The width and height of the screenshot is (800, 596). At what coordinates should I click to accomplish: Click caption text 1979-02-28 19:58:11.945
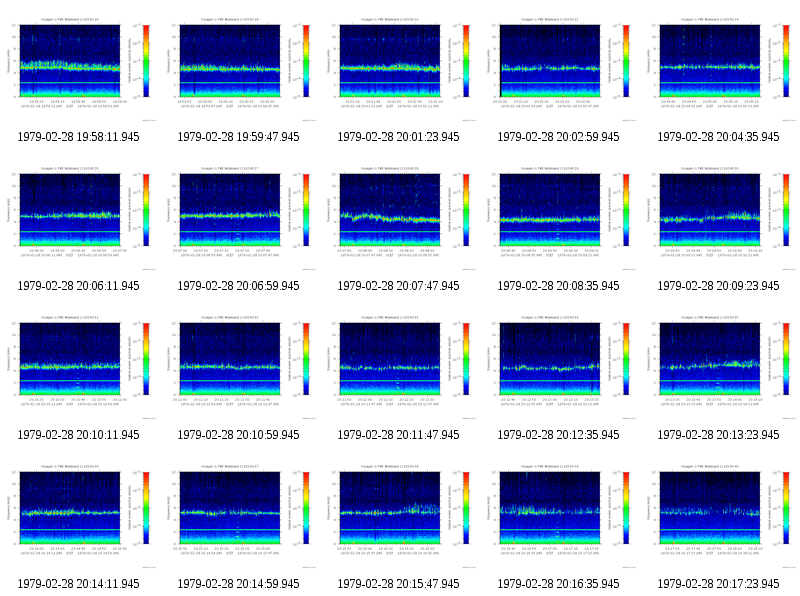[x=78, y=137]
